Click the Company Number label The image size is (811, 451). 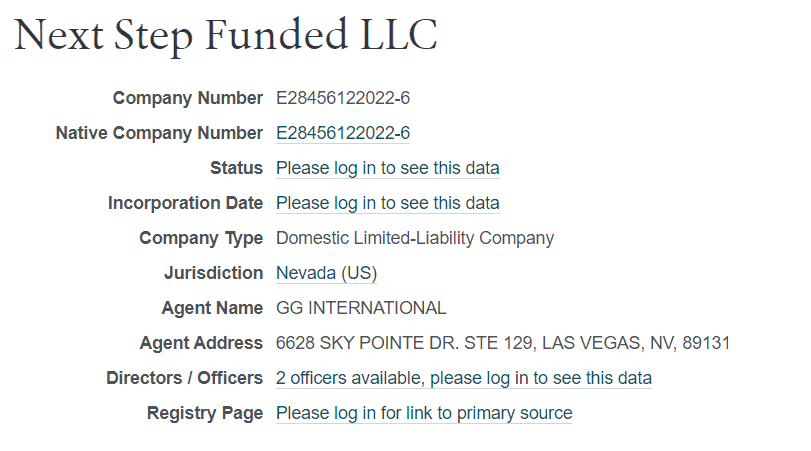click(187, 98)
